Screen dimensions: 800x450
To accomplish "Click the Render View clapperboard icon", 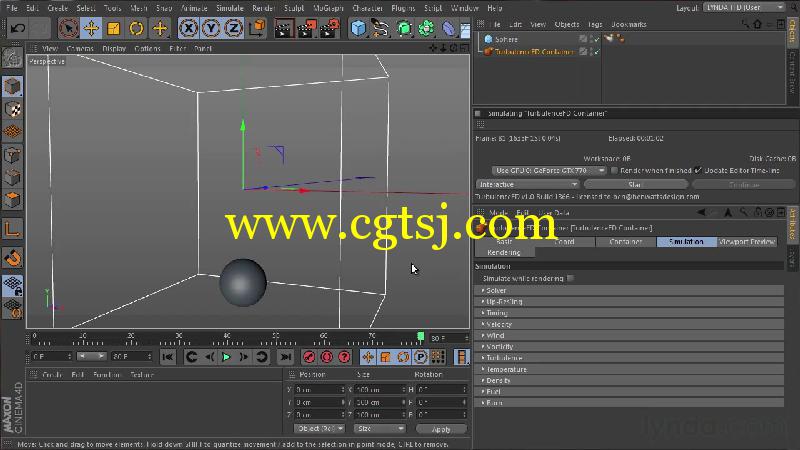I will (284, 28).
